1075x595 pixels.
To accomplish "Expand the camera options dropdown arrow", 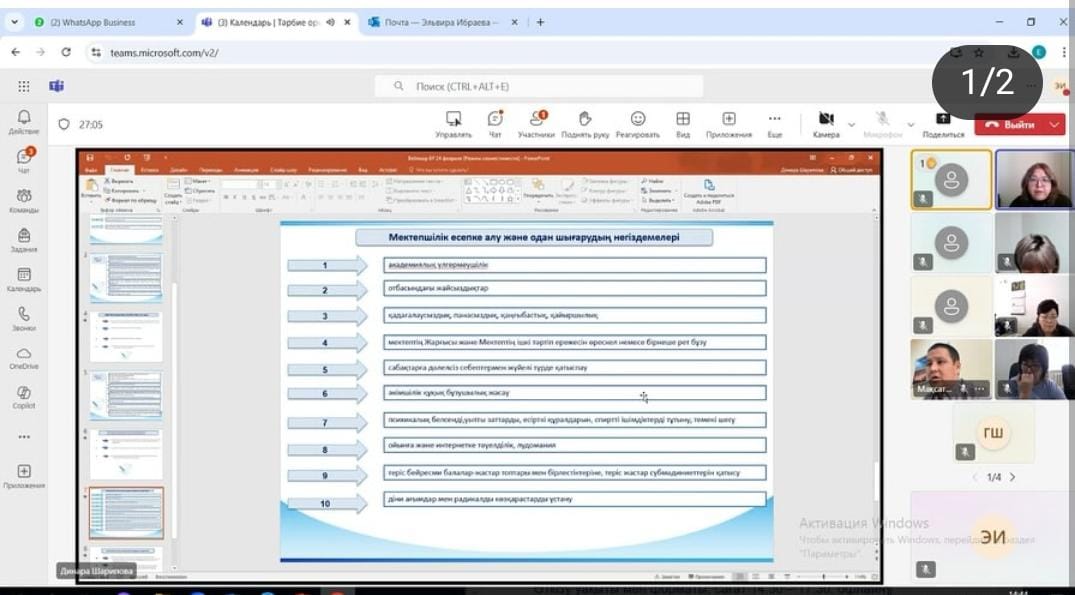I will pos(851,125).
